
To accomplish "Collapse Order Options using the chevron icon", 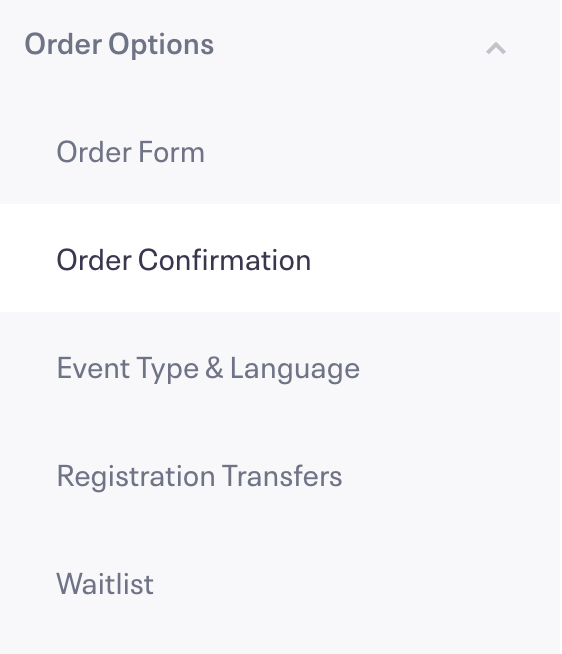I will point(496,48).
